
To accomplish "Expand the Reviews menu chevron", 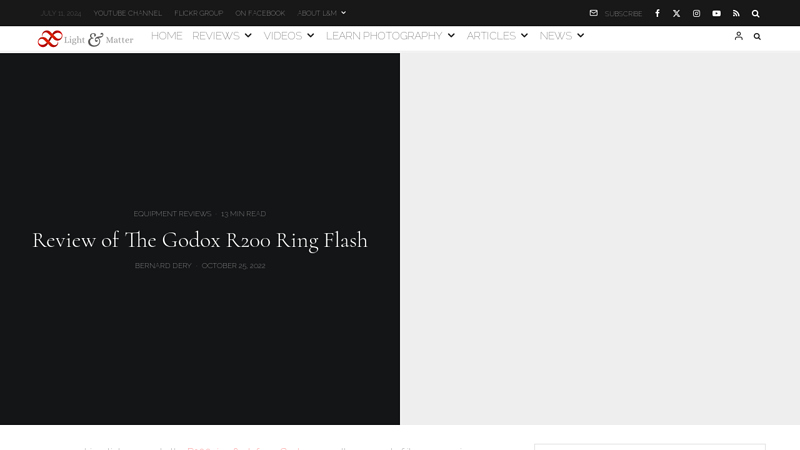I will pos(248,36).
